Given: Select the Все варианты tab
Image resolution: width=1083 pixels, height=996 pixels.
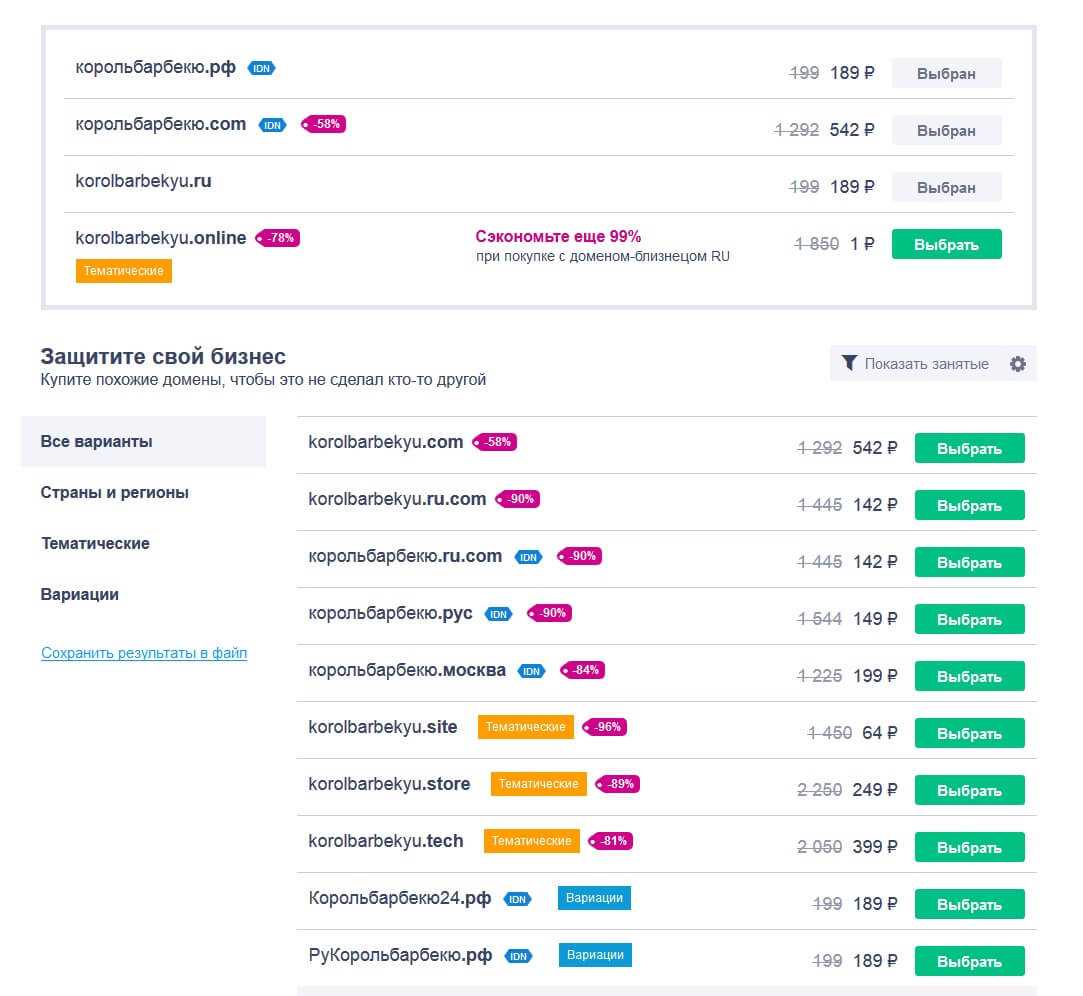Looking at the screenshot, I should pos(97,442).
